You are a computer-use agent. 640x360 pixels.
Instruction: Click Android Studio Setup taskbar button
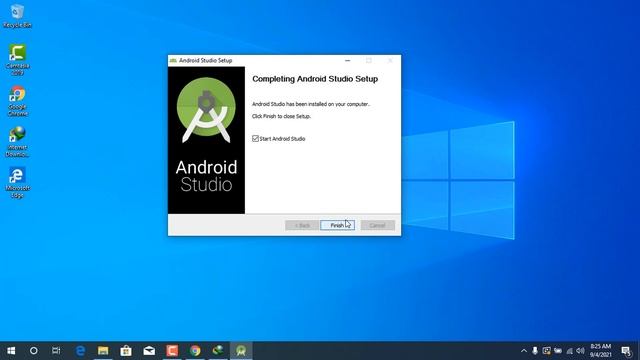click(241, 351)
